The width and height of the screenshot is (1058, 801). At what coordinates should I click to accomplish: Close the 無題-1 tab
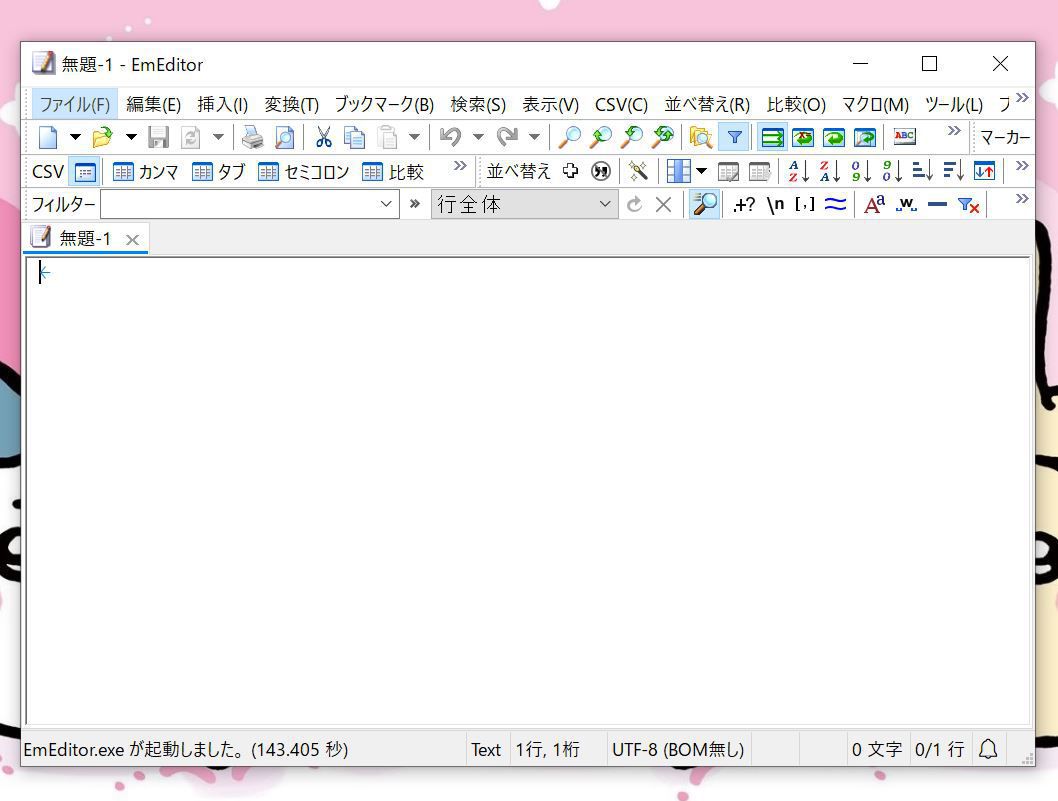[x=132, y=240]
